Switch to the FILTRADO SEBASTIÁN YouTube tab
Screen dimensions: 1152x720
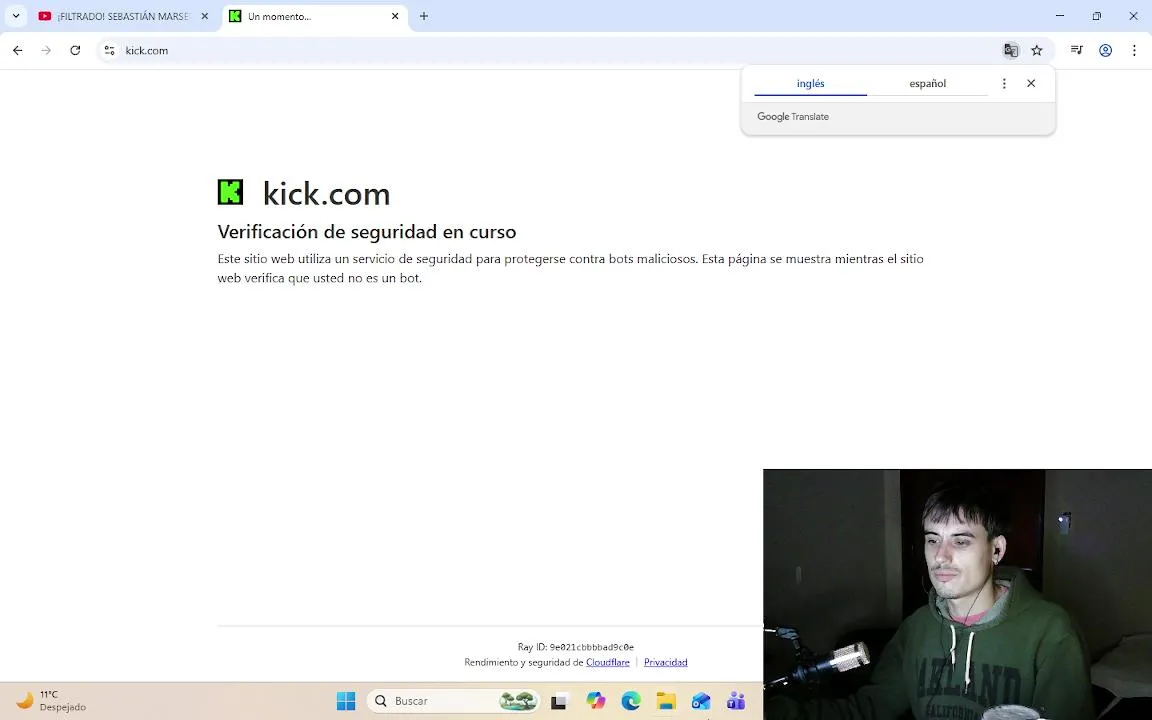[x=125, y=16]
